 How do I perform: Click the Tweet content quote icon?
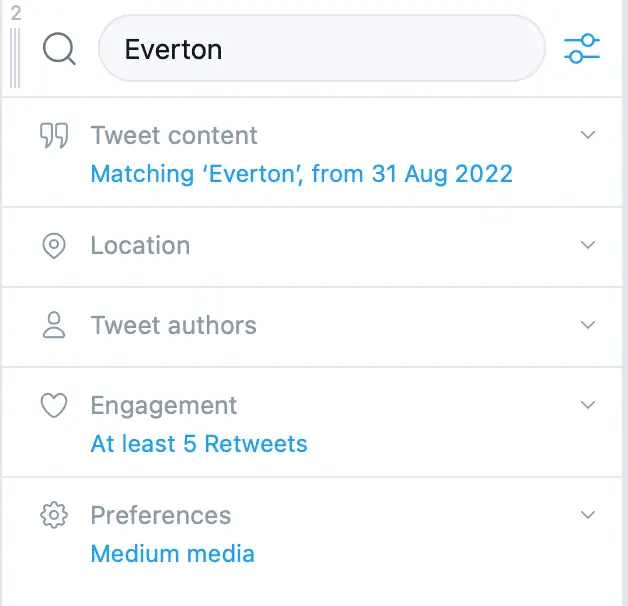click(x=54, y=135)
